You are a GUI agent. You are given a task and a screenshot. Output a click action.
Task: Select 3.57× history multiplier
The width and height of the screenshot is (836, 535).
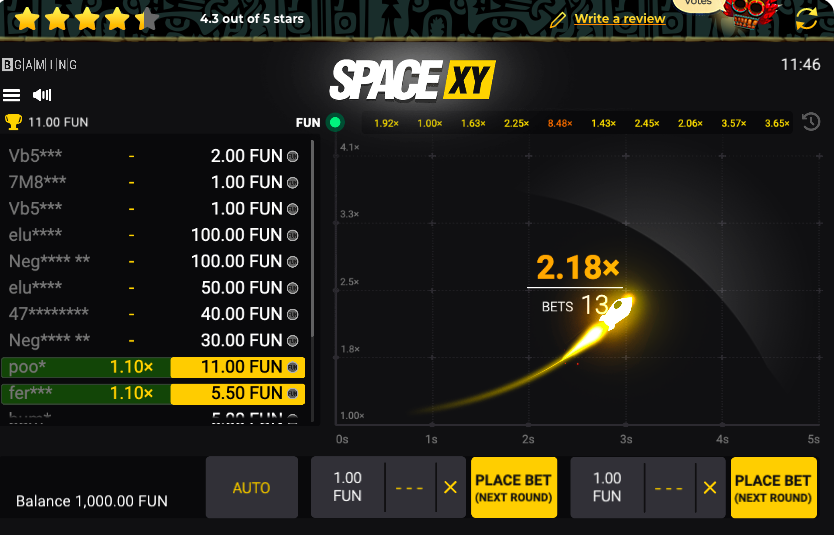(734, 123)
